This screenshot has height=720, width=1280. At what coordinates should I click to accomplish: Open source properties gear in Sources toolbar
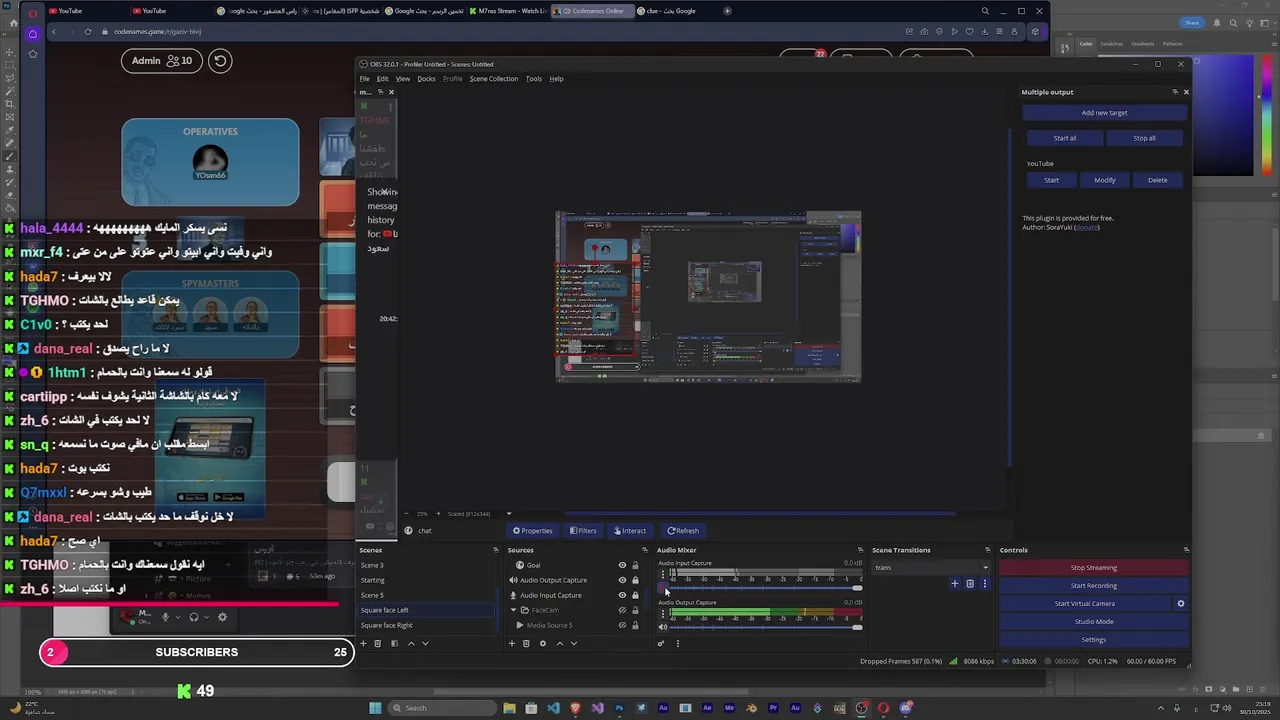point(543,644)
